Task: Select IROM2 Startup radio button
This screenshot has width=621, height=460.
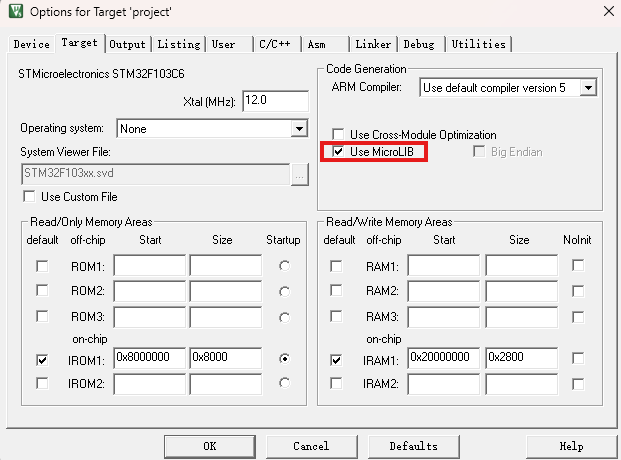Action: (x=284, y=383)
